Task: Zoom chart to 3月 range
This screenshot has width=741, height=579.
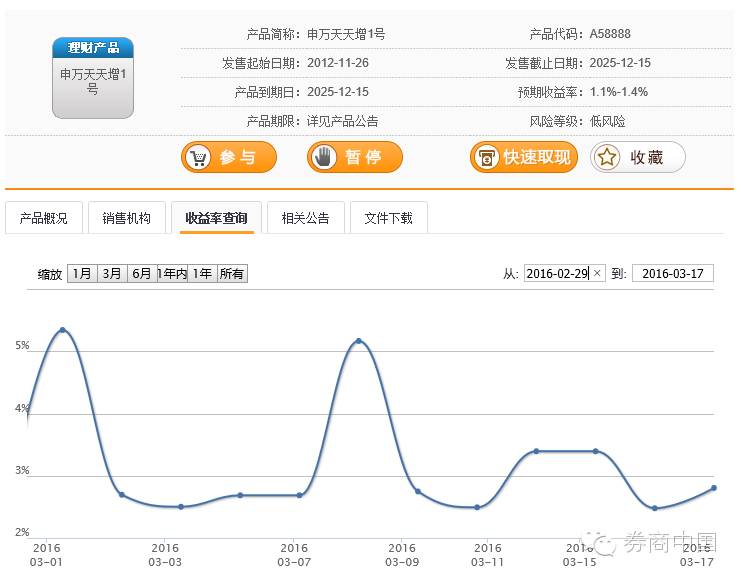Action: 112,273
